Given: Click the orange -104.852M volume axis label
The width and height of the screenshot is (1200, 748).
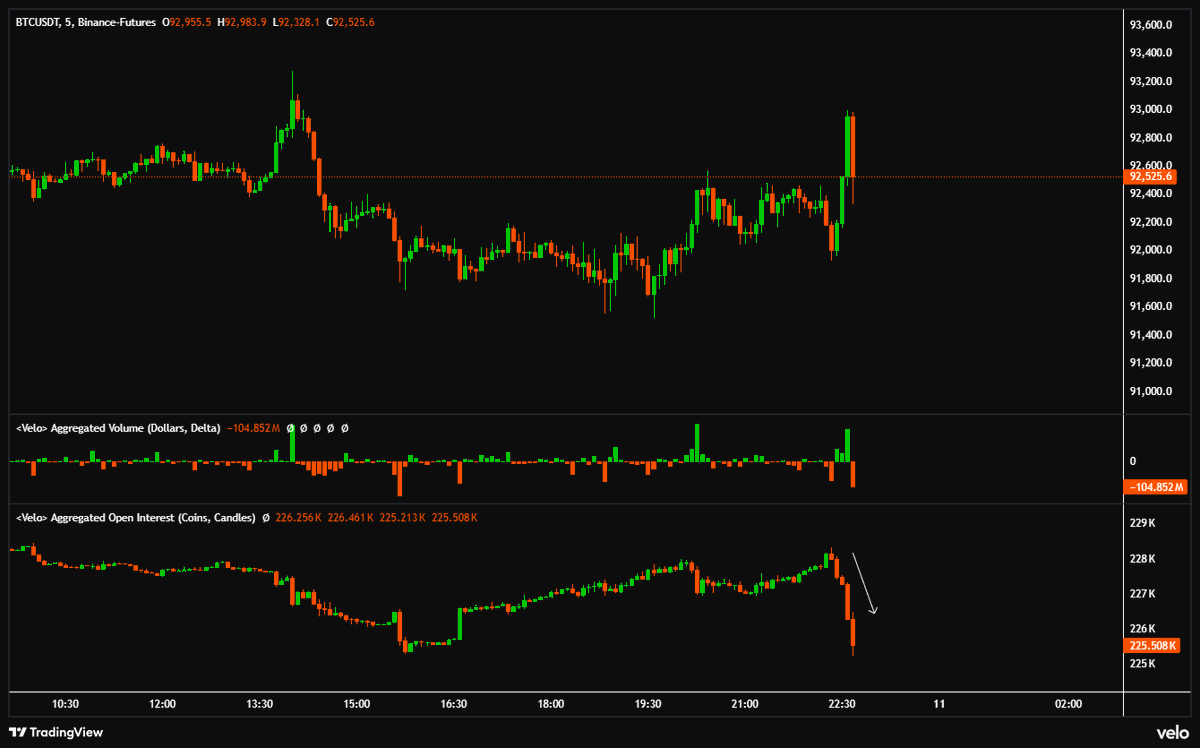Looking at the screenshot, I should 1154,487.
